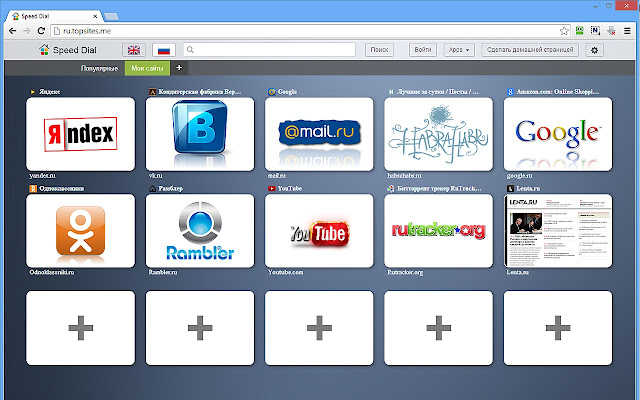Image resolution: width=640 pixels, height=400 pixels.
Task: Select the Сделать домашней страницей button
Action: coord(530,50)
